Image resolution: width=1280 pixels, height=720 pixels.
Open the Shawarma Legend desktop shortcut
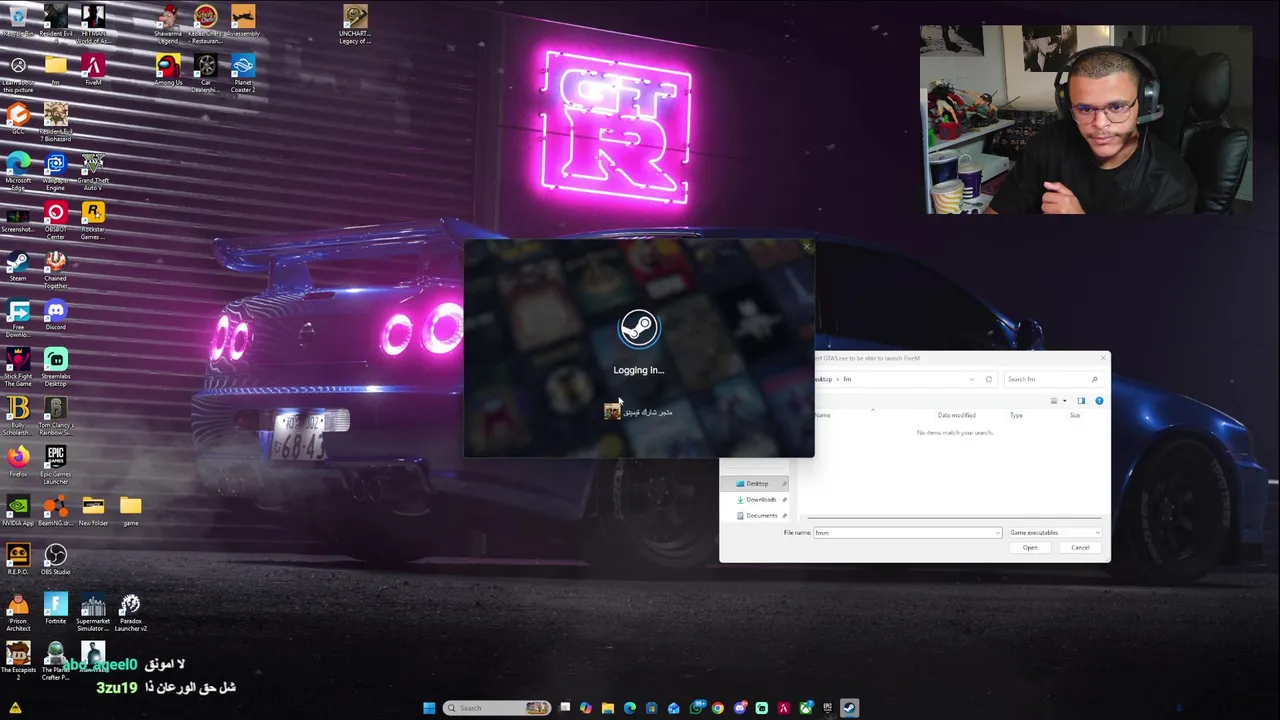click(168, 24)
